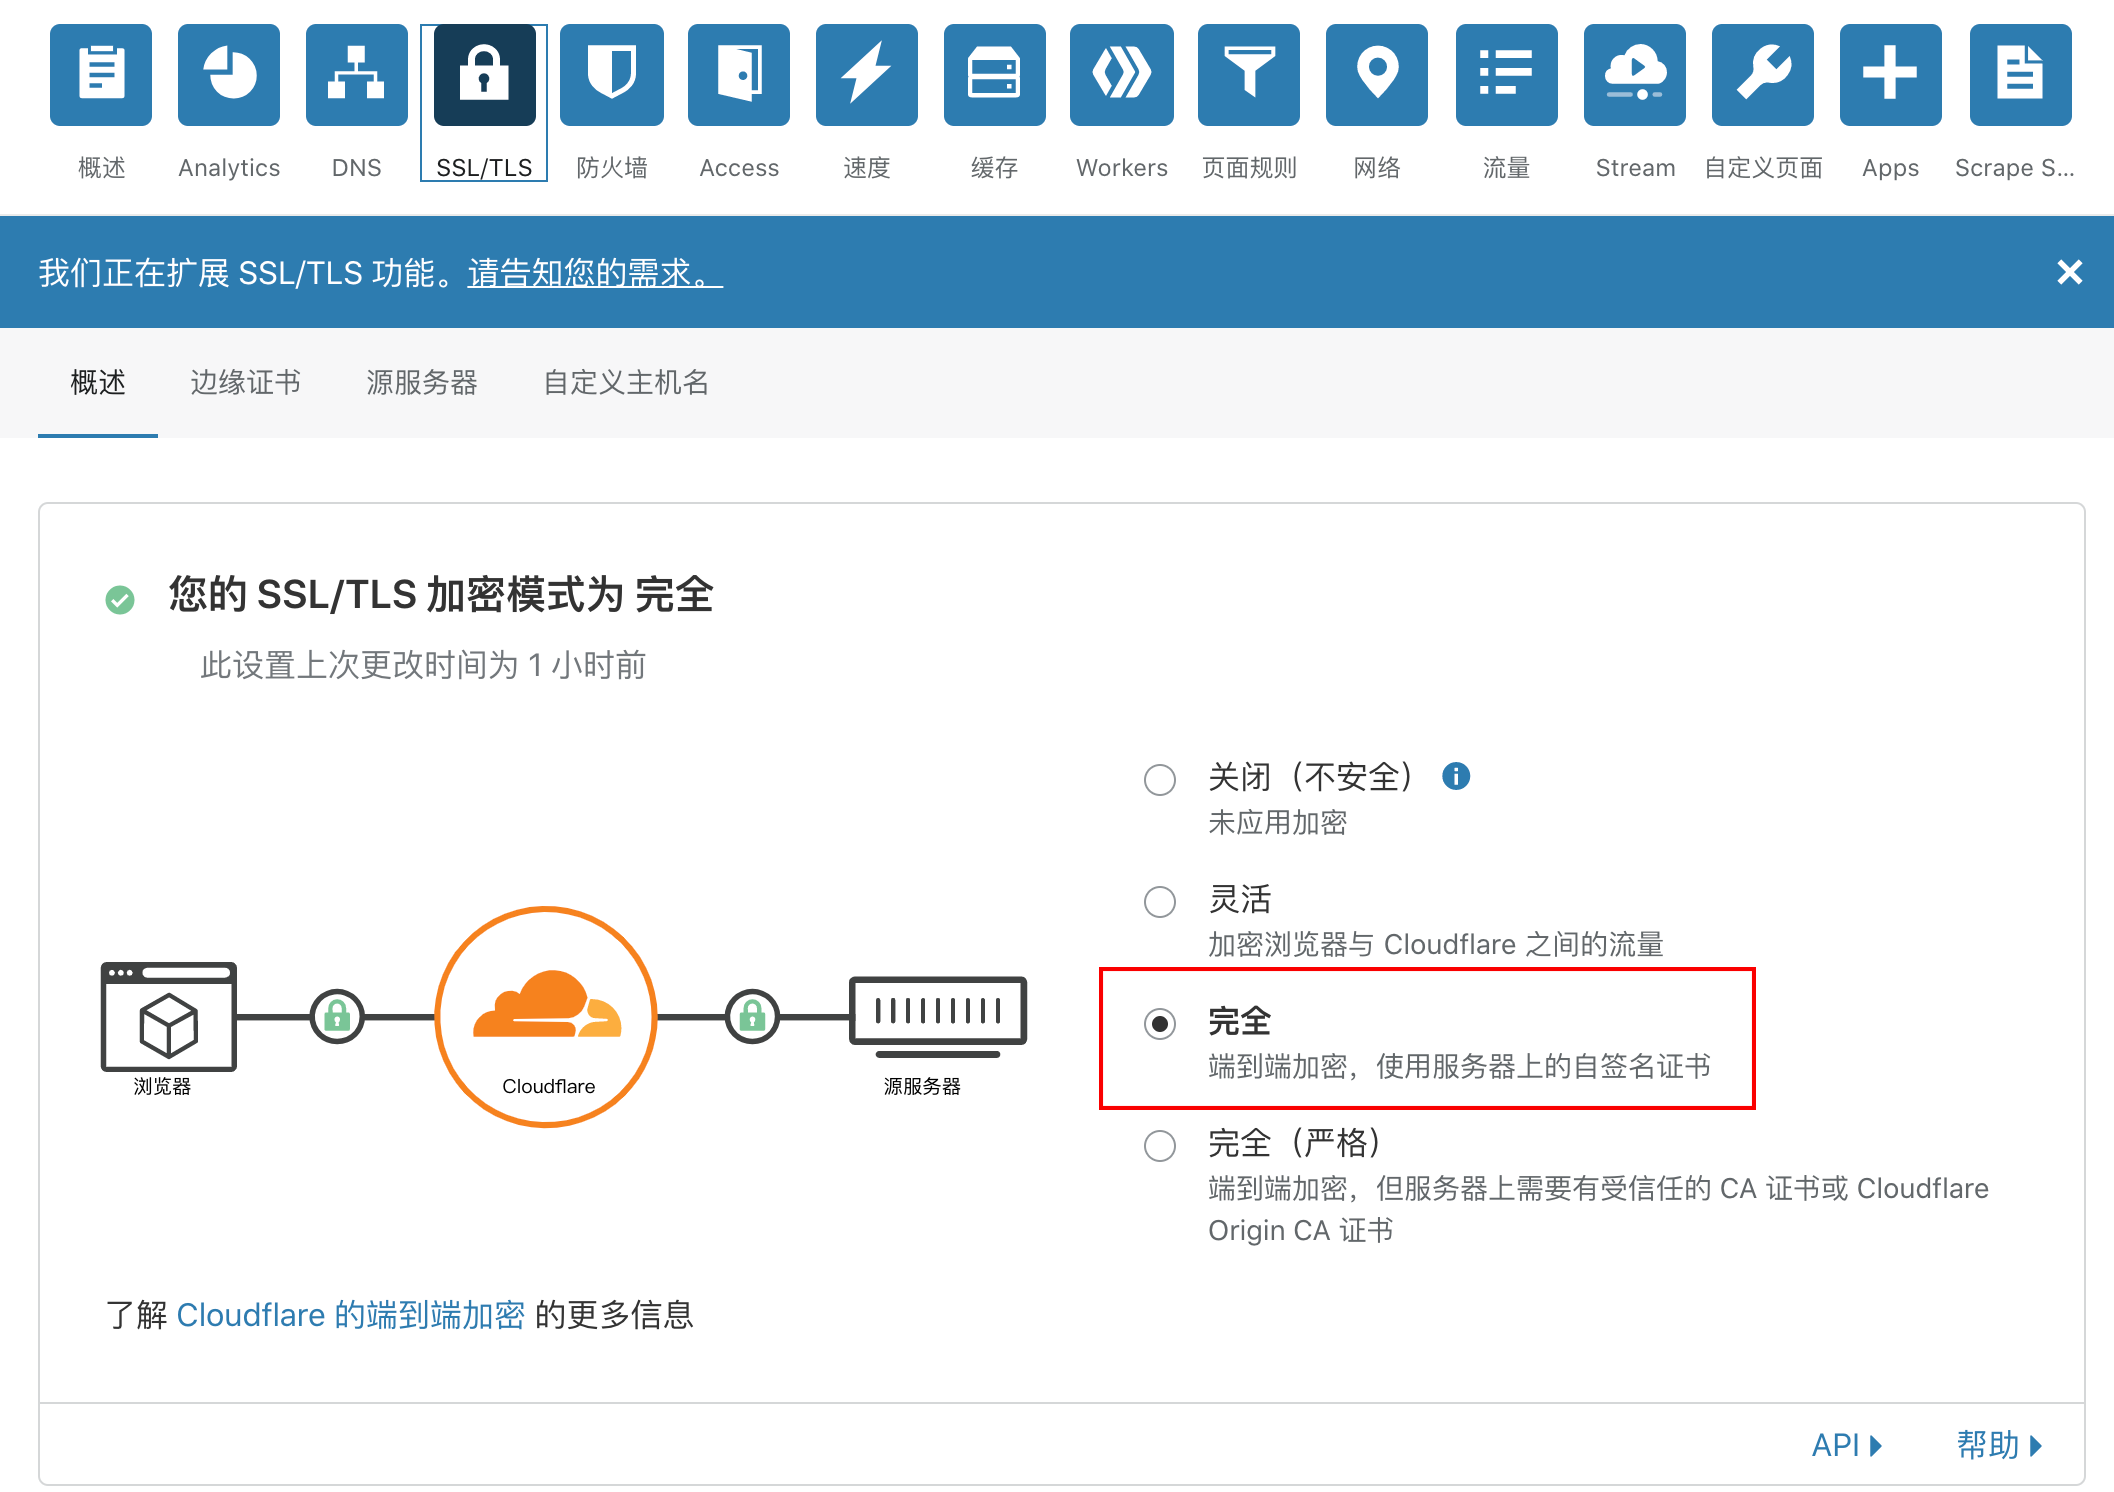Expand the 帮助 section

pyautogui.click(x=2000, y=1445)
